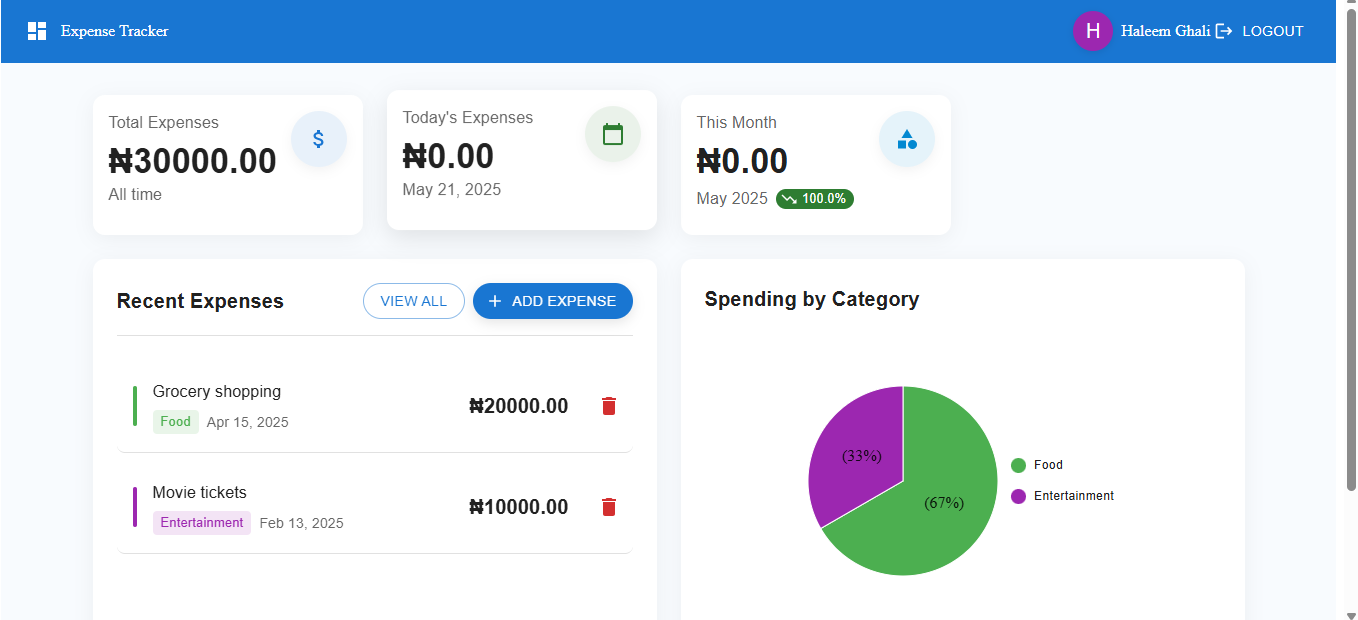Viewport: 1358px width, 620px height.
Task: Delete Grocery shopping using its trash icon
Action: pyautogui.click(x=608, y=406)
